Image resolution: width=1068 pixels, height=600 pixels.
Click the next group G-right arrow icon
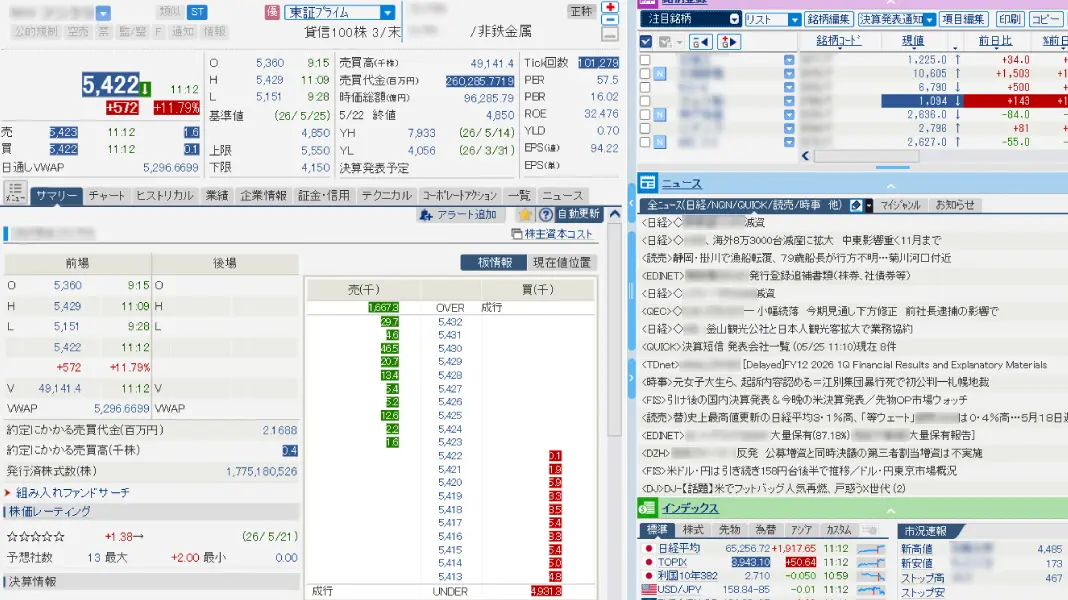coord(728,42)
